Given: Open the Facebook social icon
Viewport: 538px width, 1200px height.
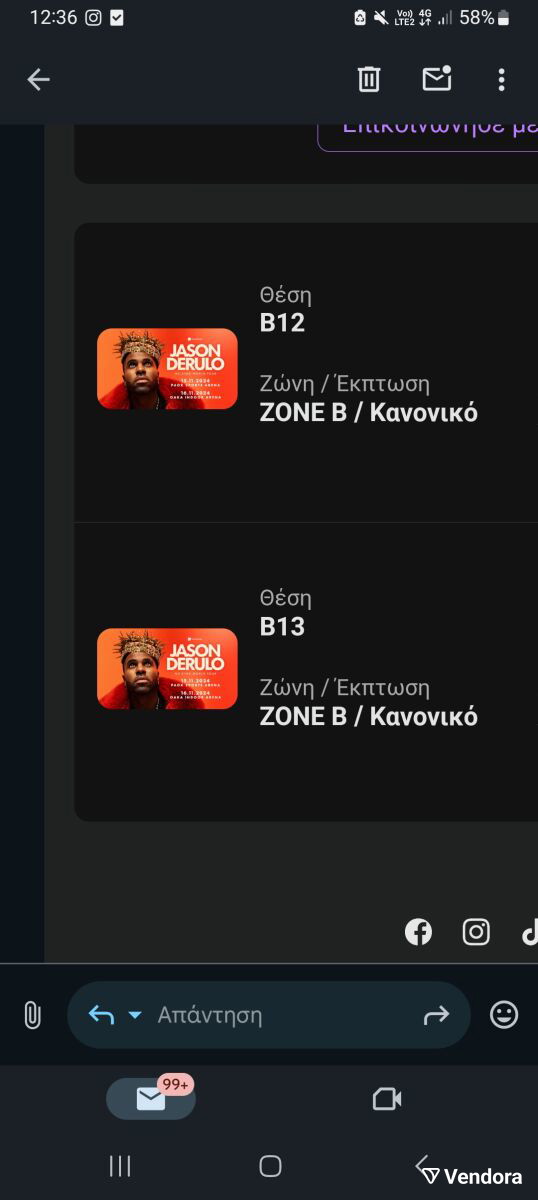Looking at the screenshot, I should pos(418,932).
